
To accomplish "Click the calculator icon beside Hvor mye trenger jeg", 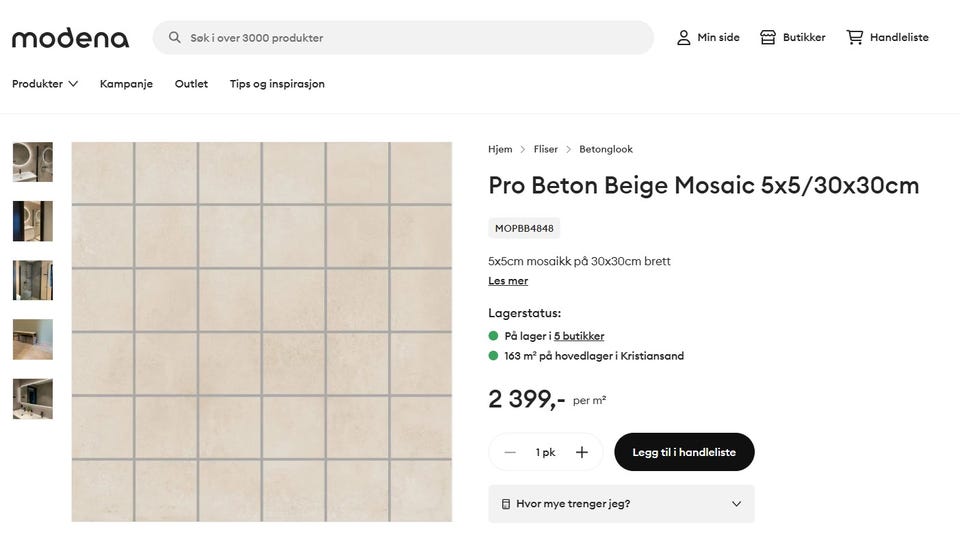I will tap(506, 504).
